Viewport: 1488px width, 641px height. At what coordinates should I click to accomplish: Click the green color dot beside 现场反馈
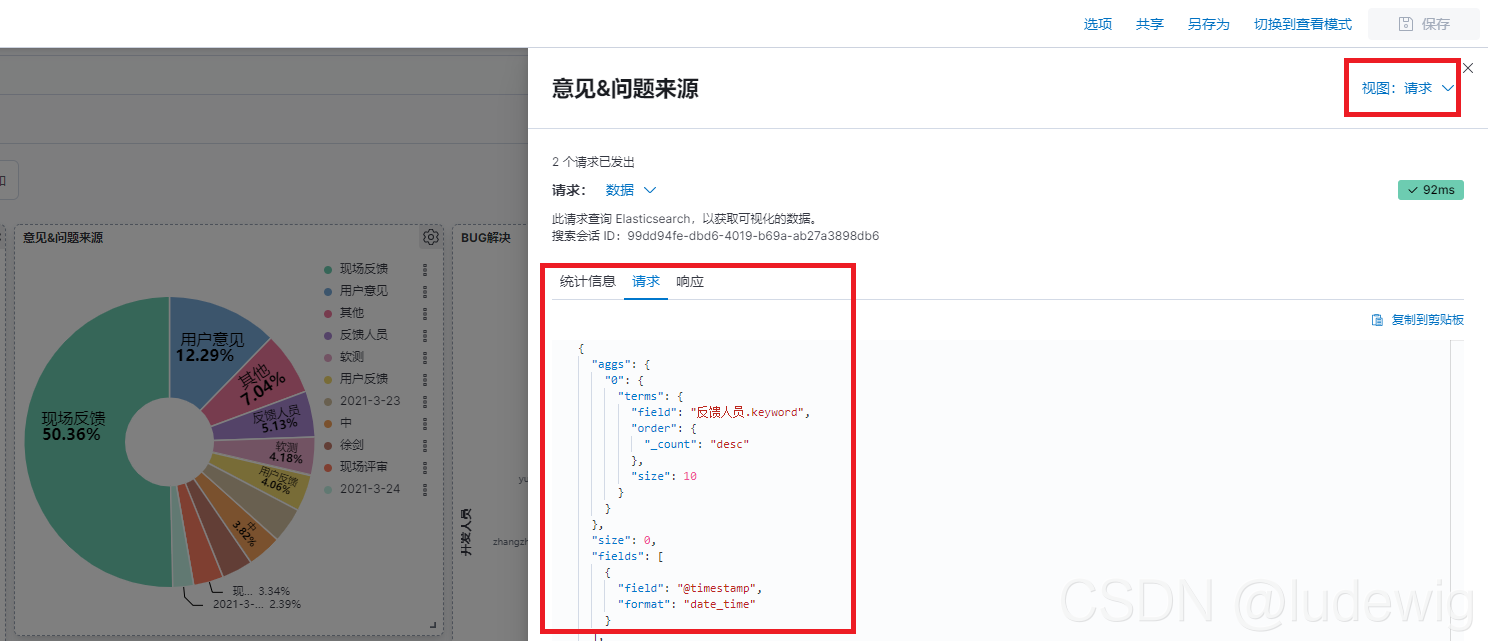pos(327,268)
